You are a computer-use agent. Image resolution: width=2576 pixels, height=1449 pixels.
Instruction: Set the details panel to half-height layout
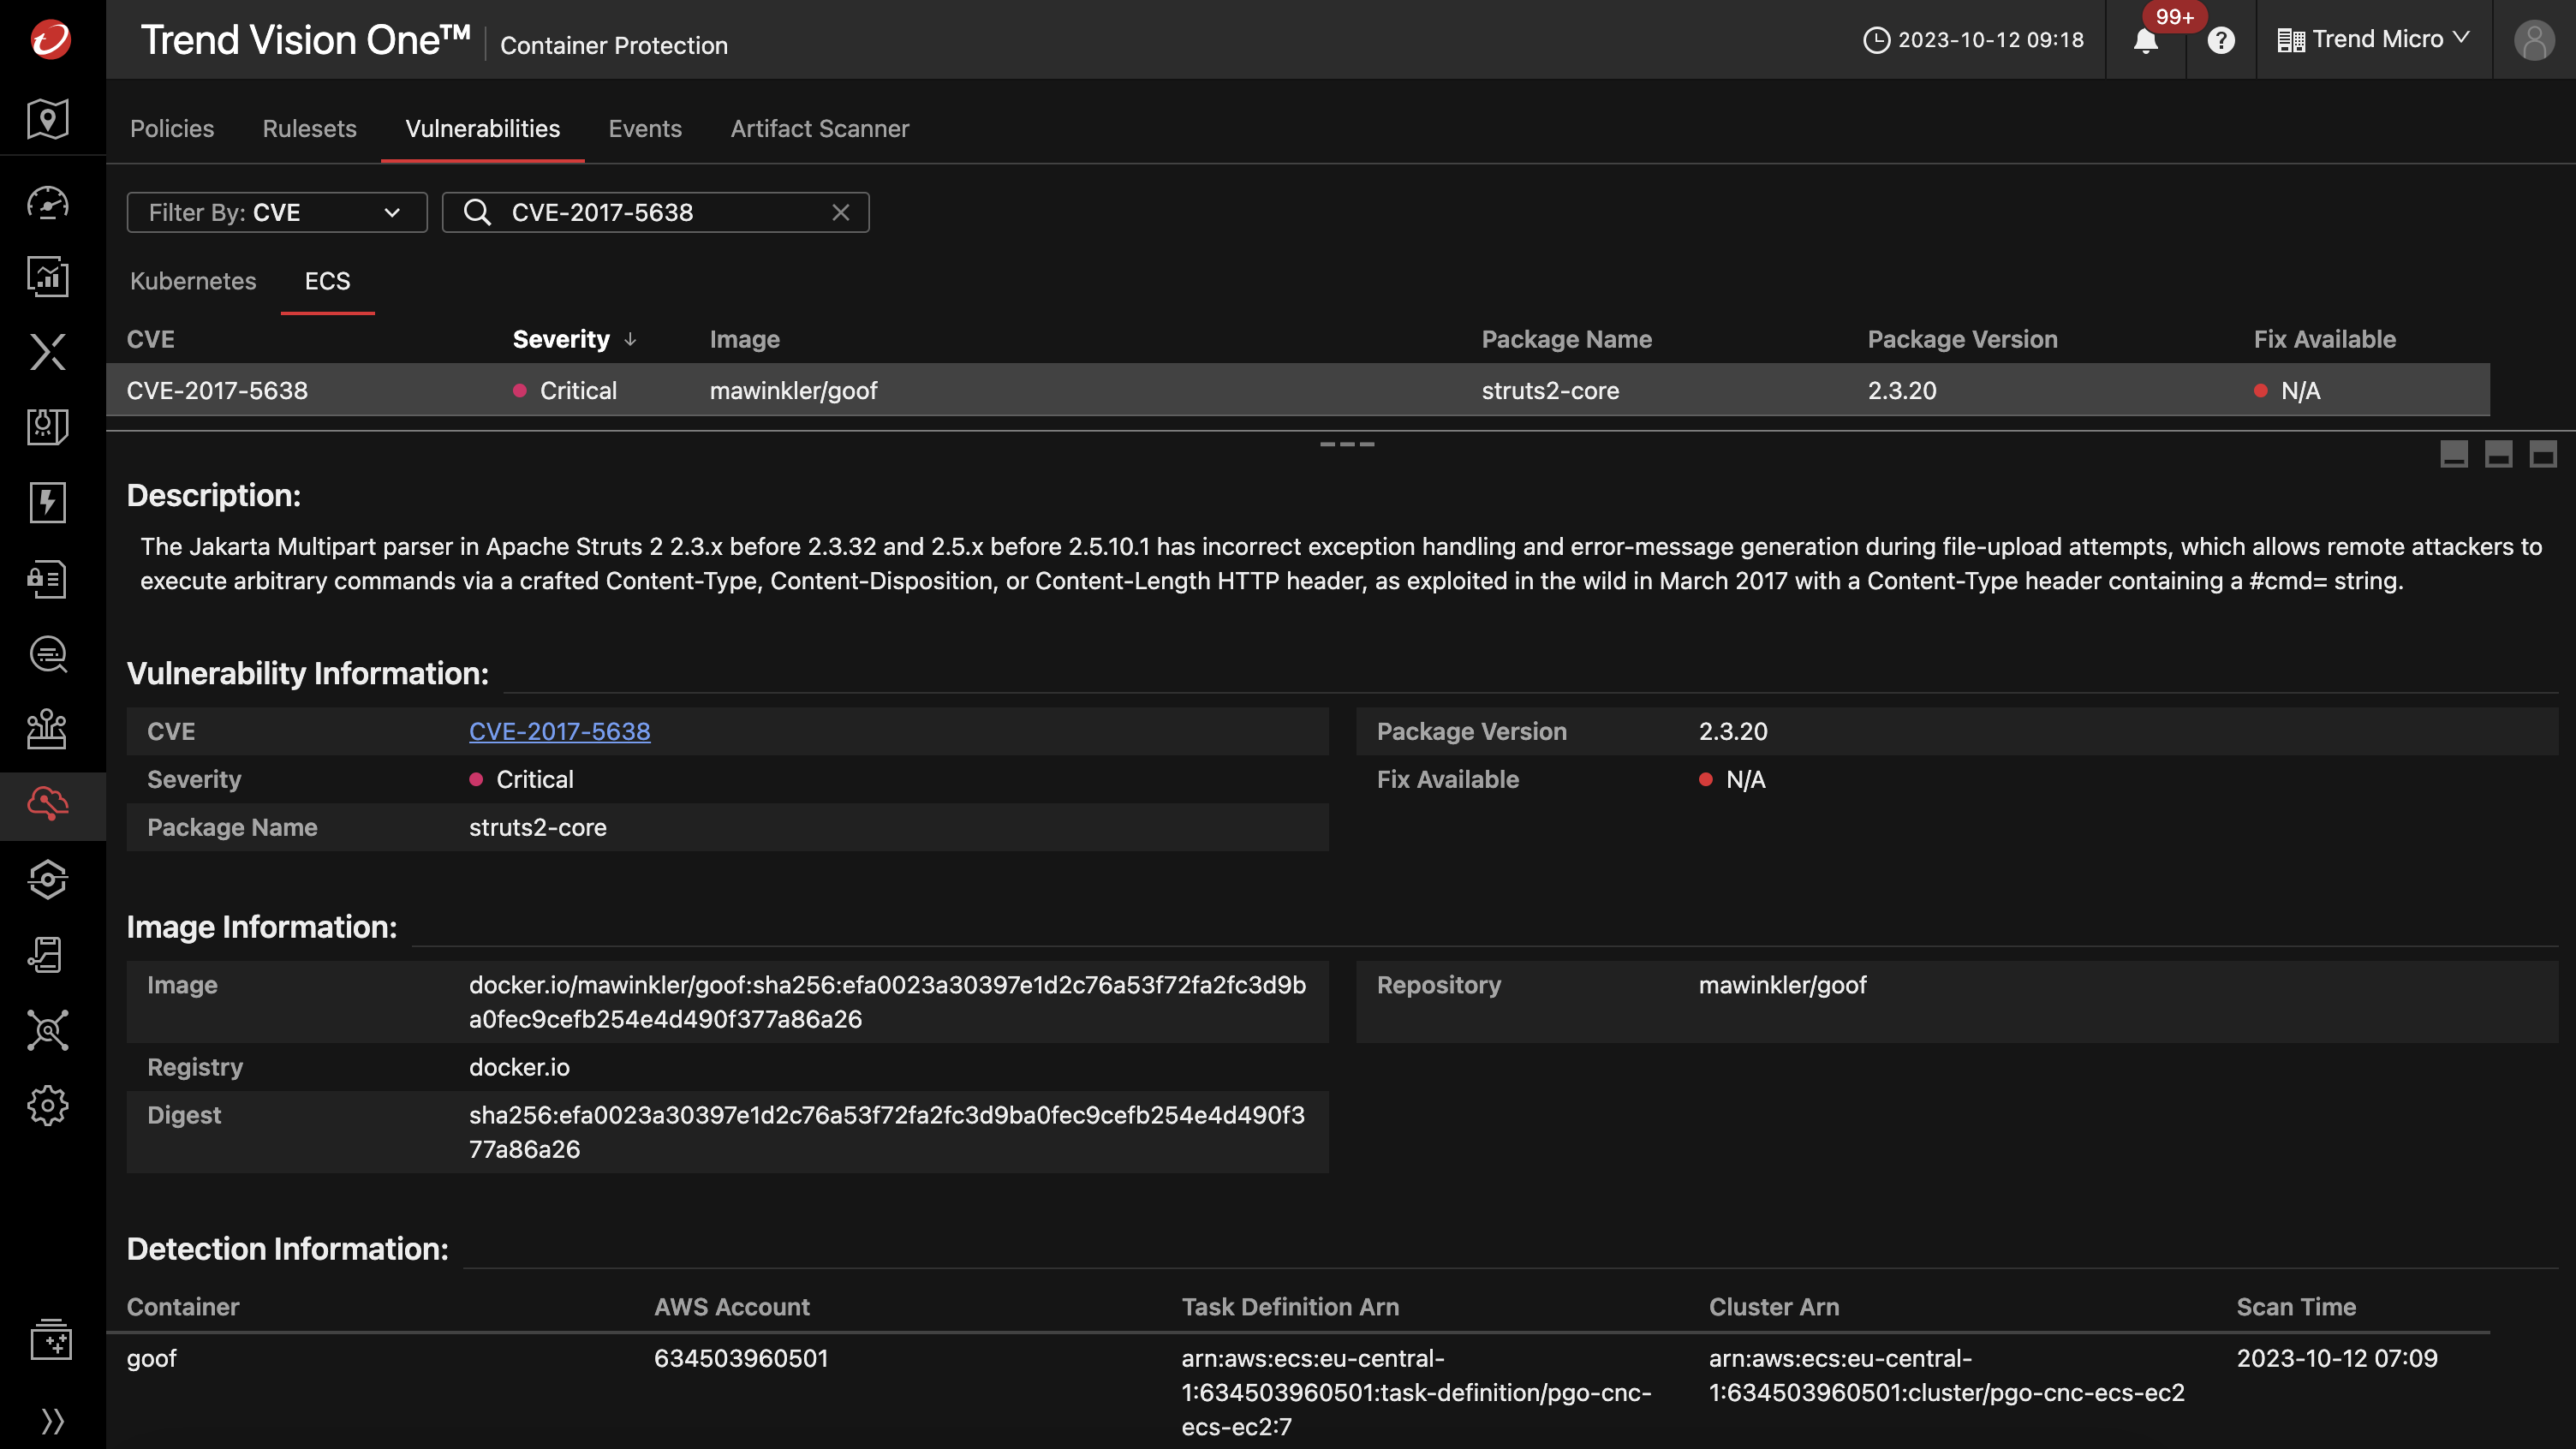click(2499, 454)
